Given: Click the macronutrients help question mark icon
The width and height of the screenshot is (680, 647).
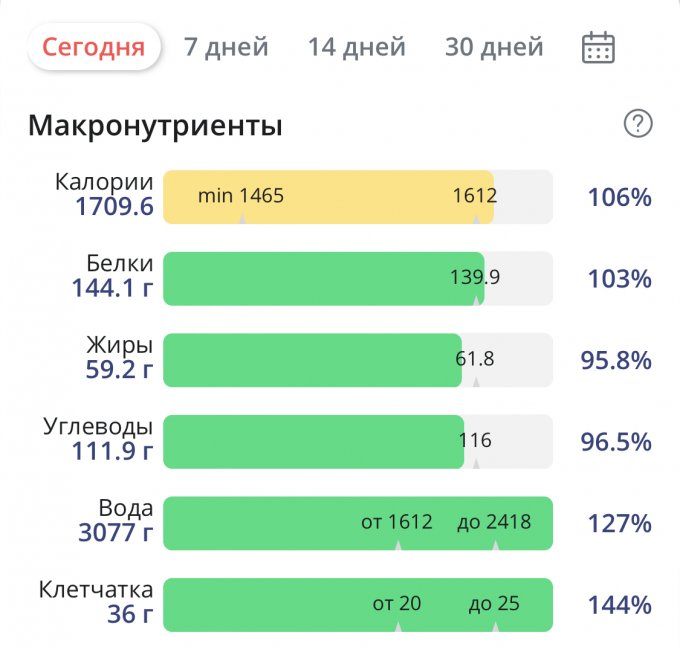Looking at the screenshot, I should point(637,124).
